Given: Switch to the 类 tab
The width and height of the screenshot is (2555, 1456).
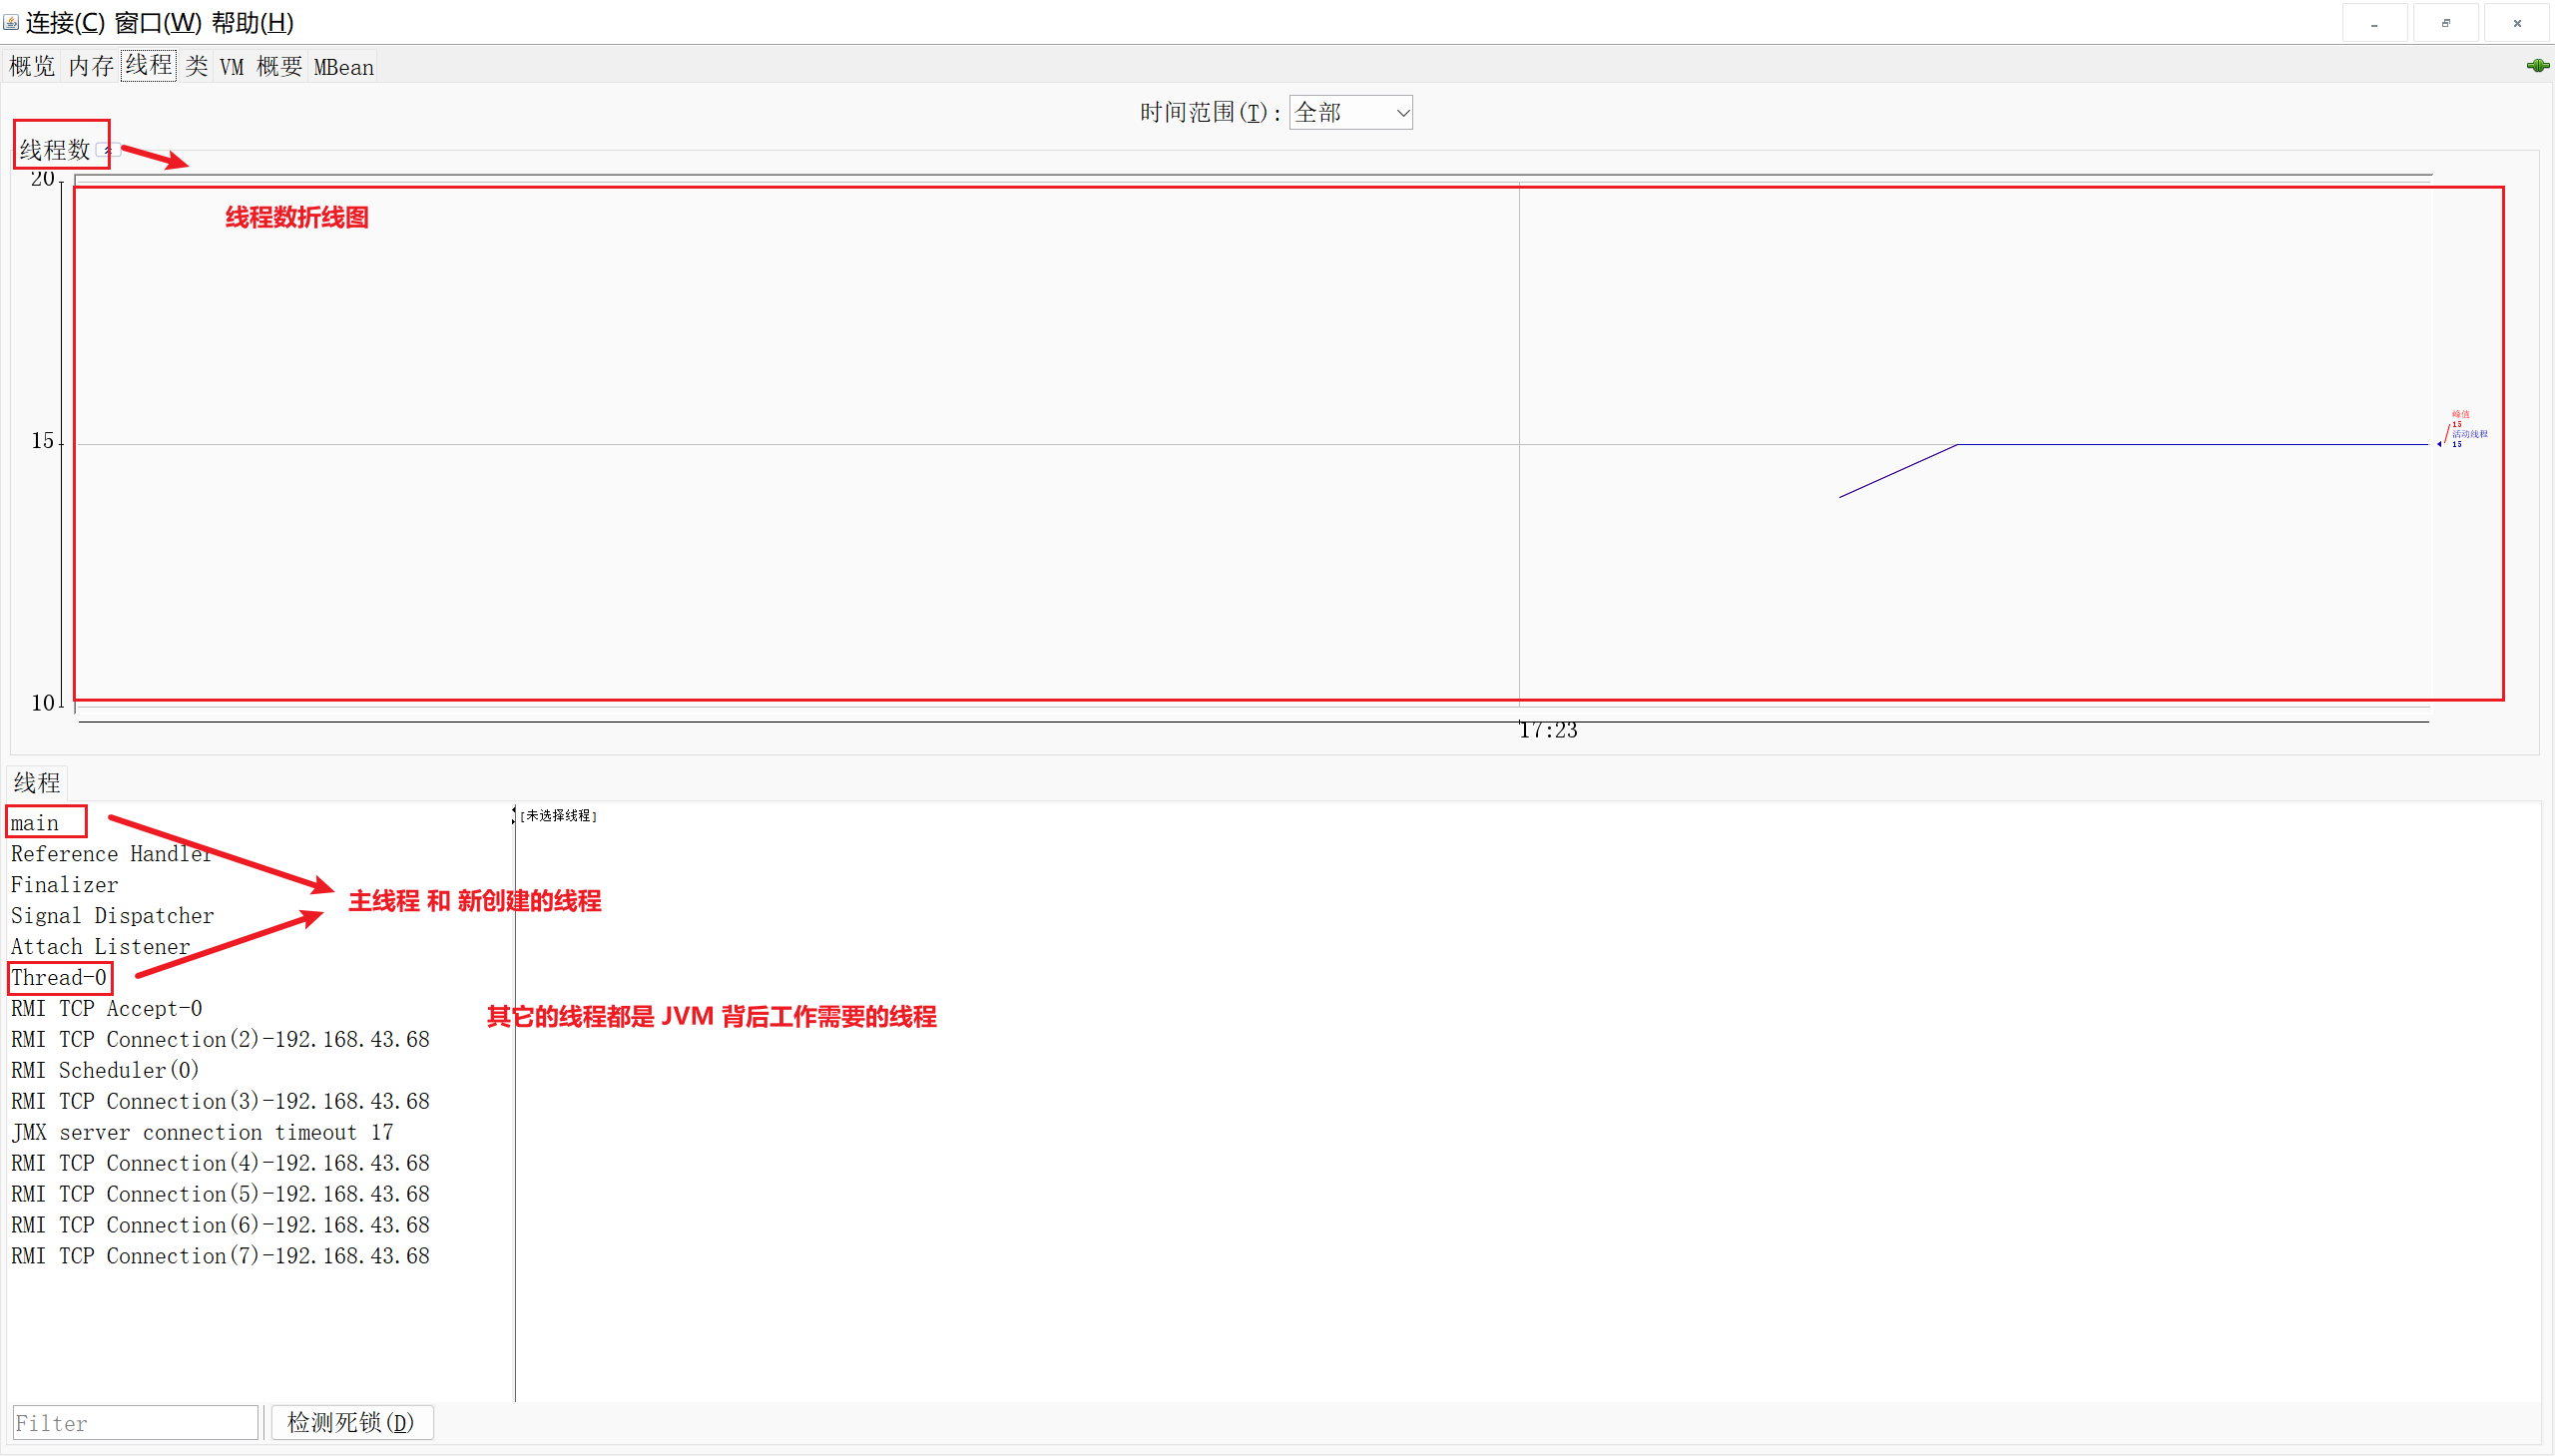Looking at the screenshot, I should coord(196,67).
